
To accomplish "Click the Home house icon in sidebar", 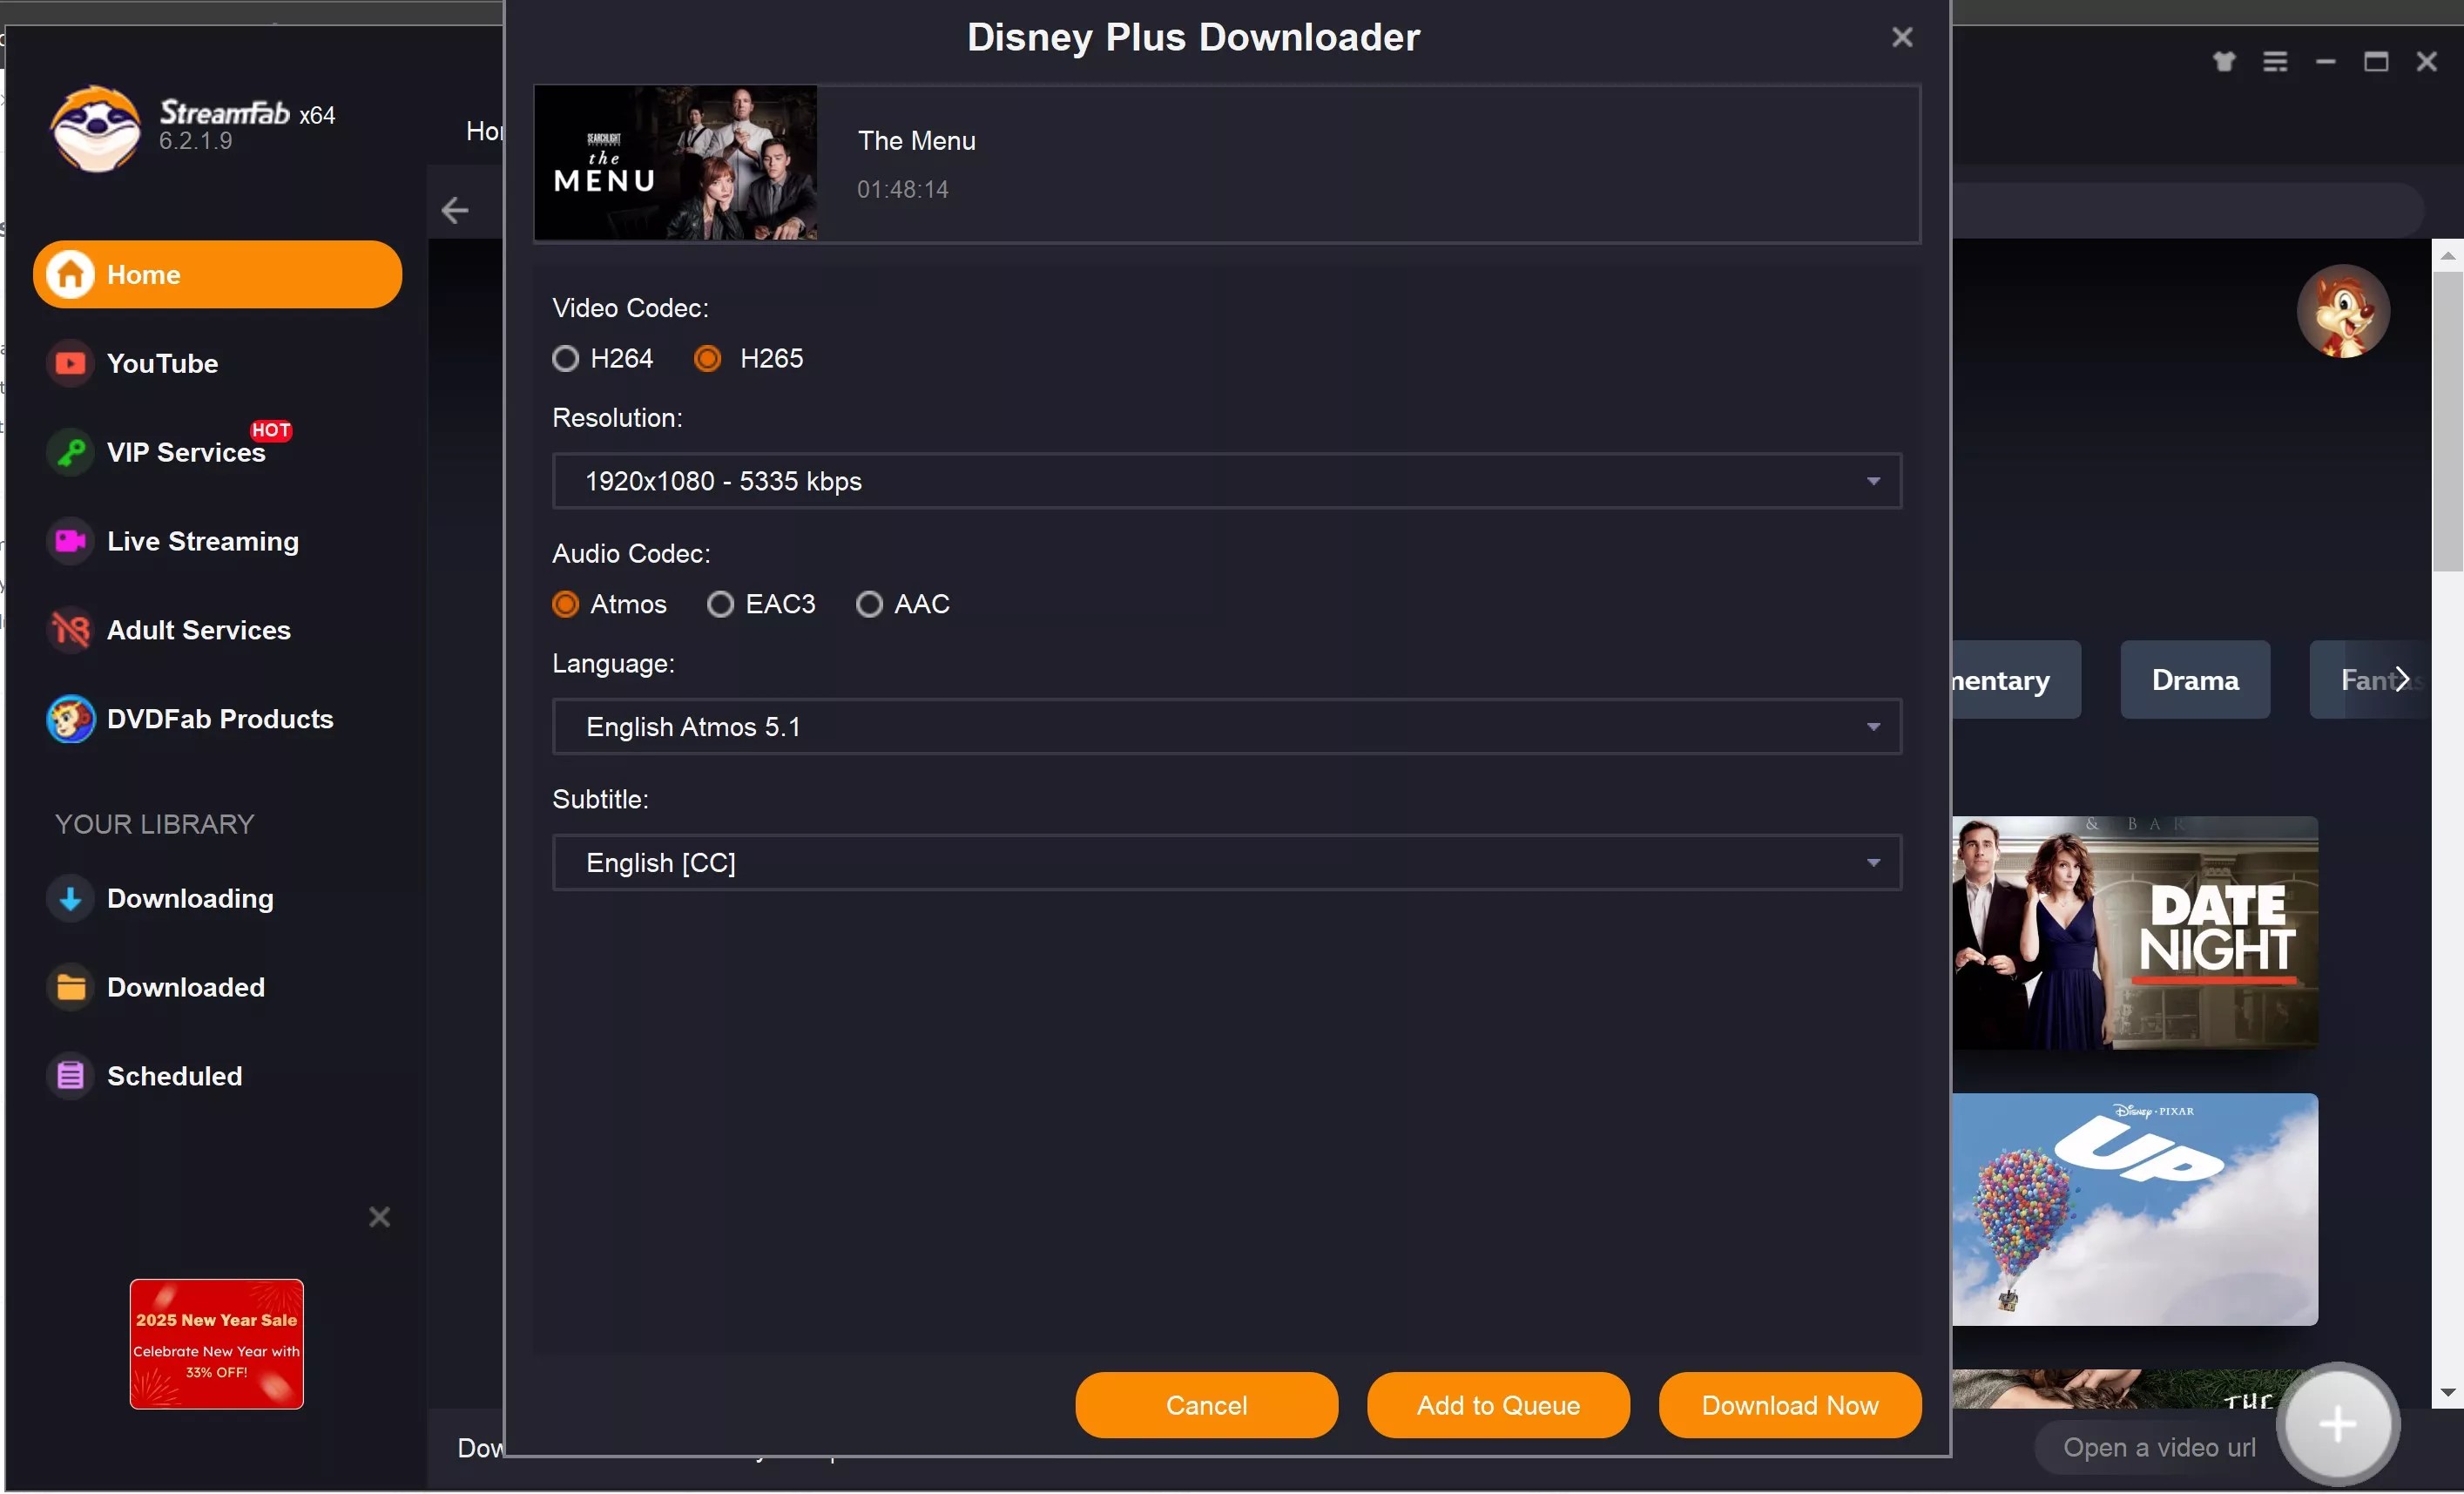I will point(70,274).
